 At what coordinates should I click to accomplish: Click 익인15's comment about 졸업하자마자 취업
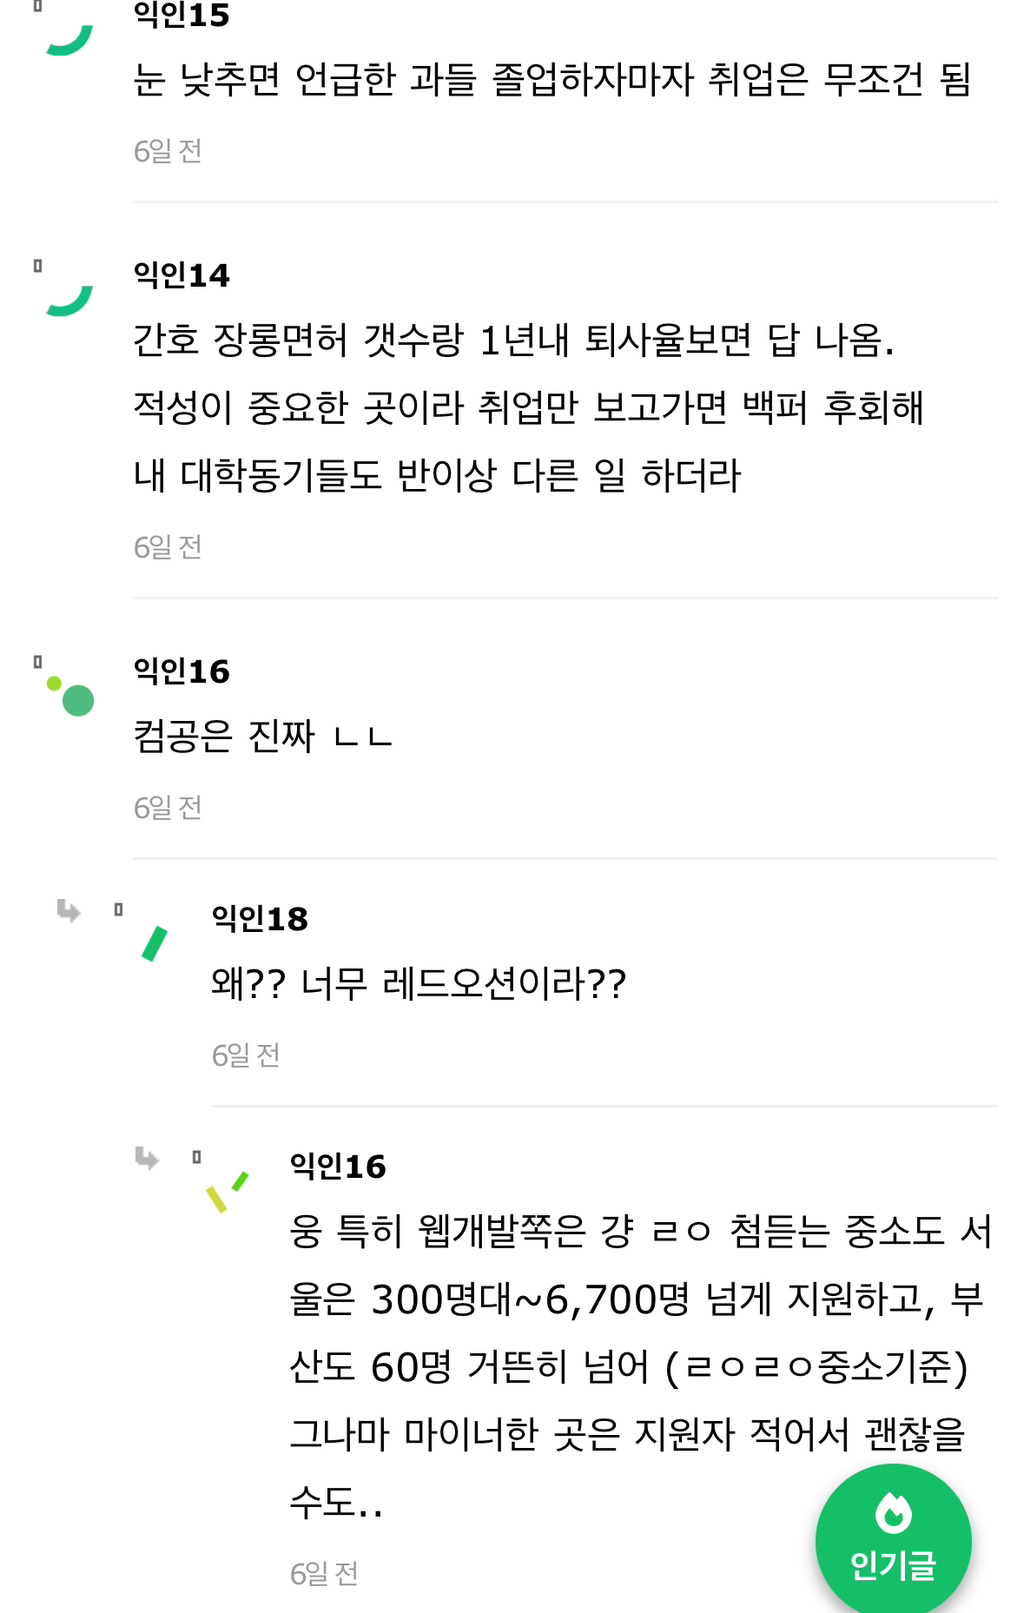[x=552, y=80]
